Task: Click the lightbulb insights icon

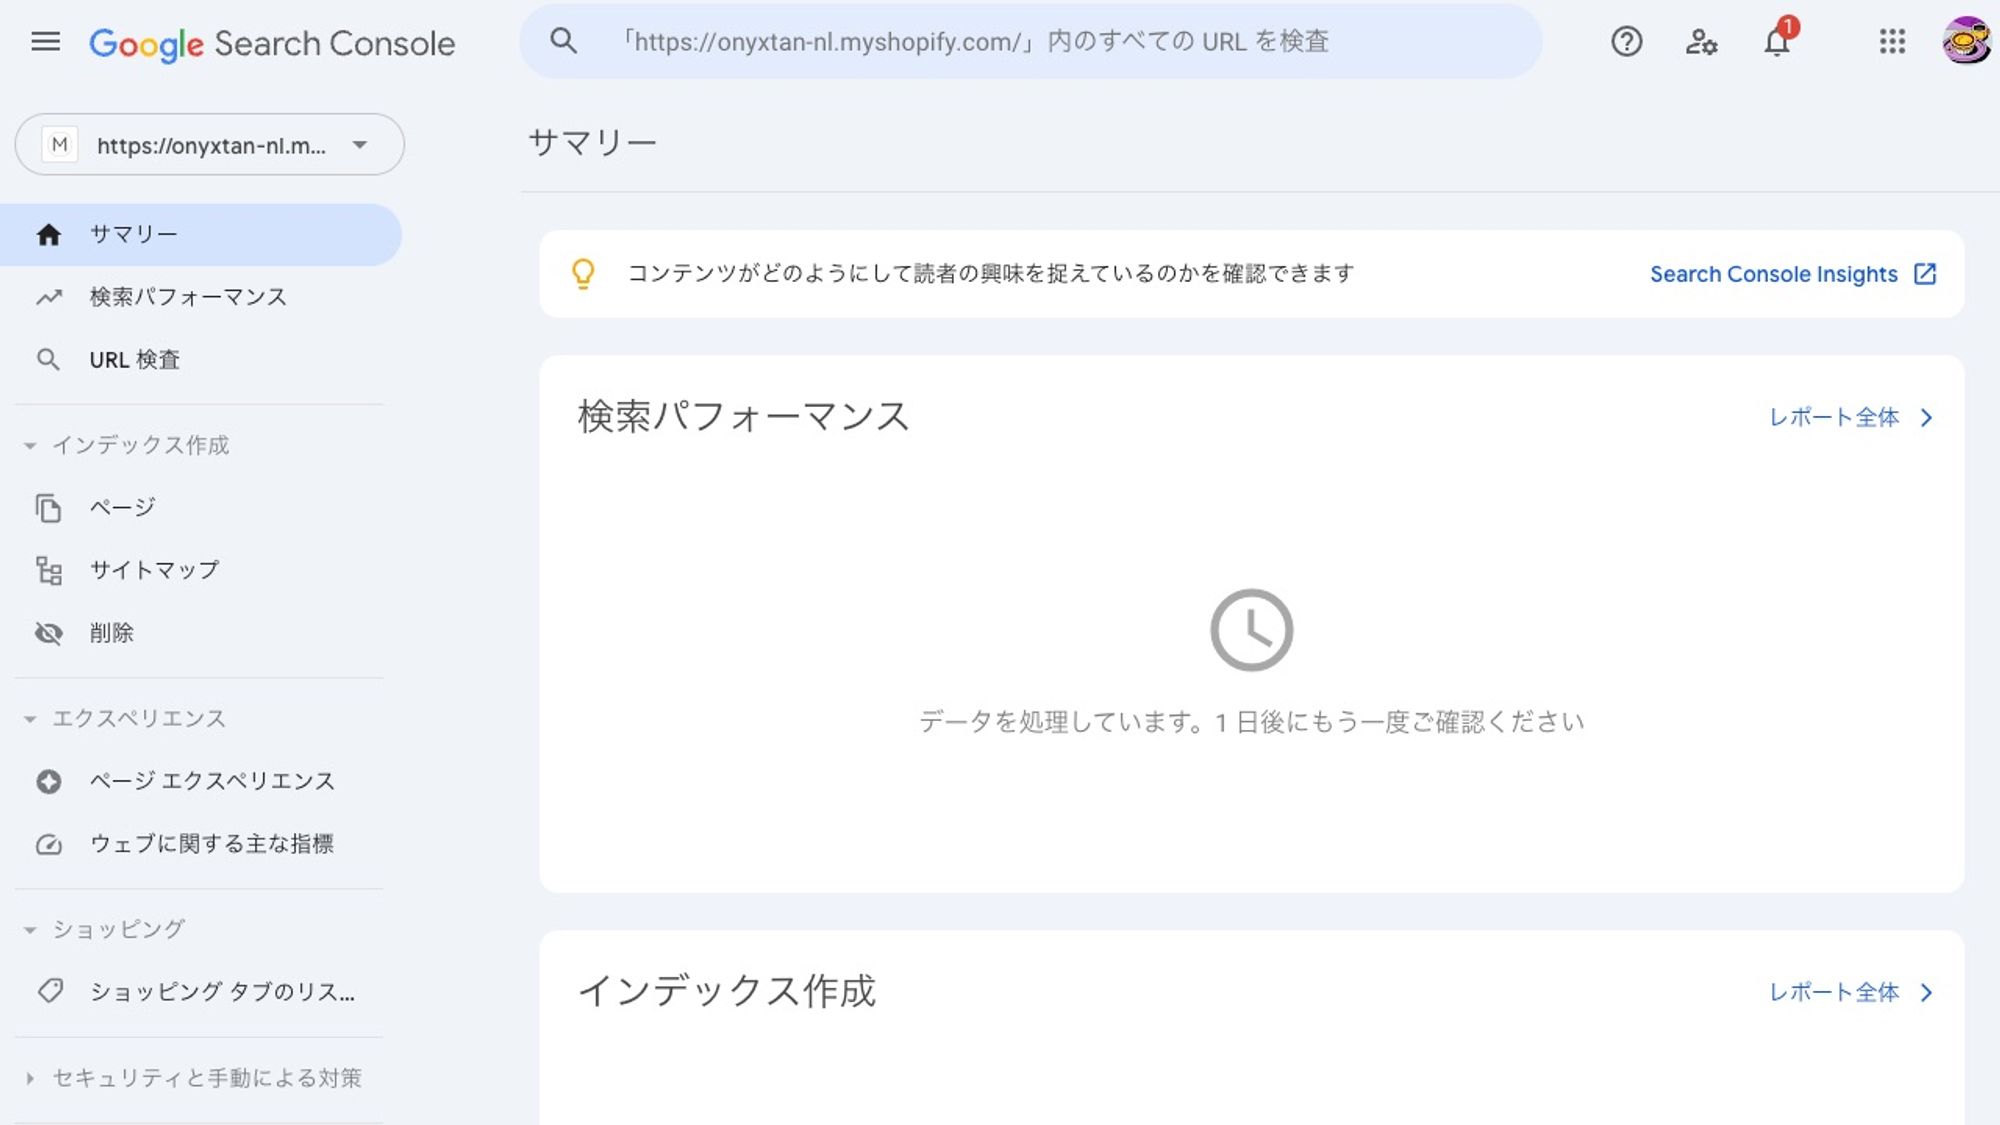Action: pyautogui.click(x=583, y=274)
